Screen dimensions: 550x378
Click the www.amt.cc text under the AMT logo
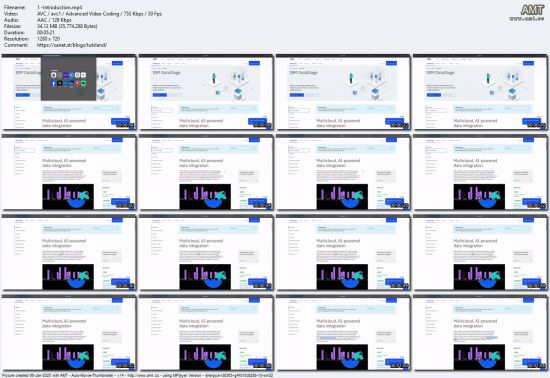pos(527,18)
